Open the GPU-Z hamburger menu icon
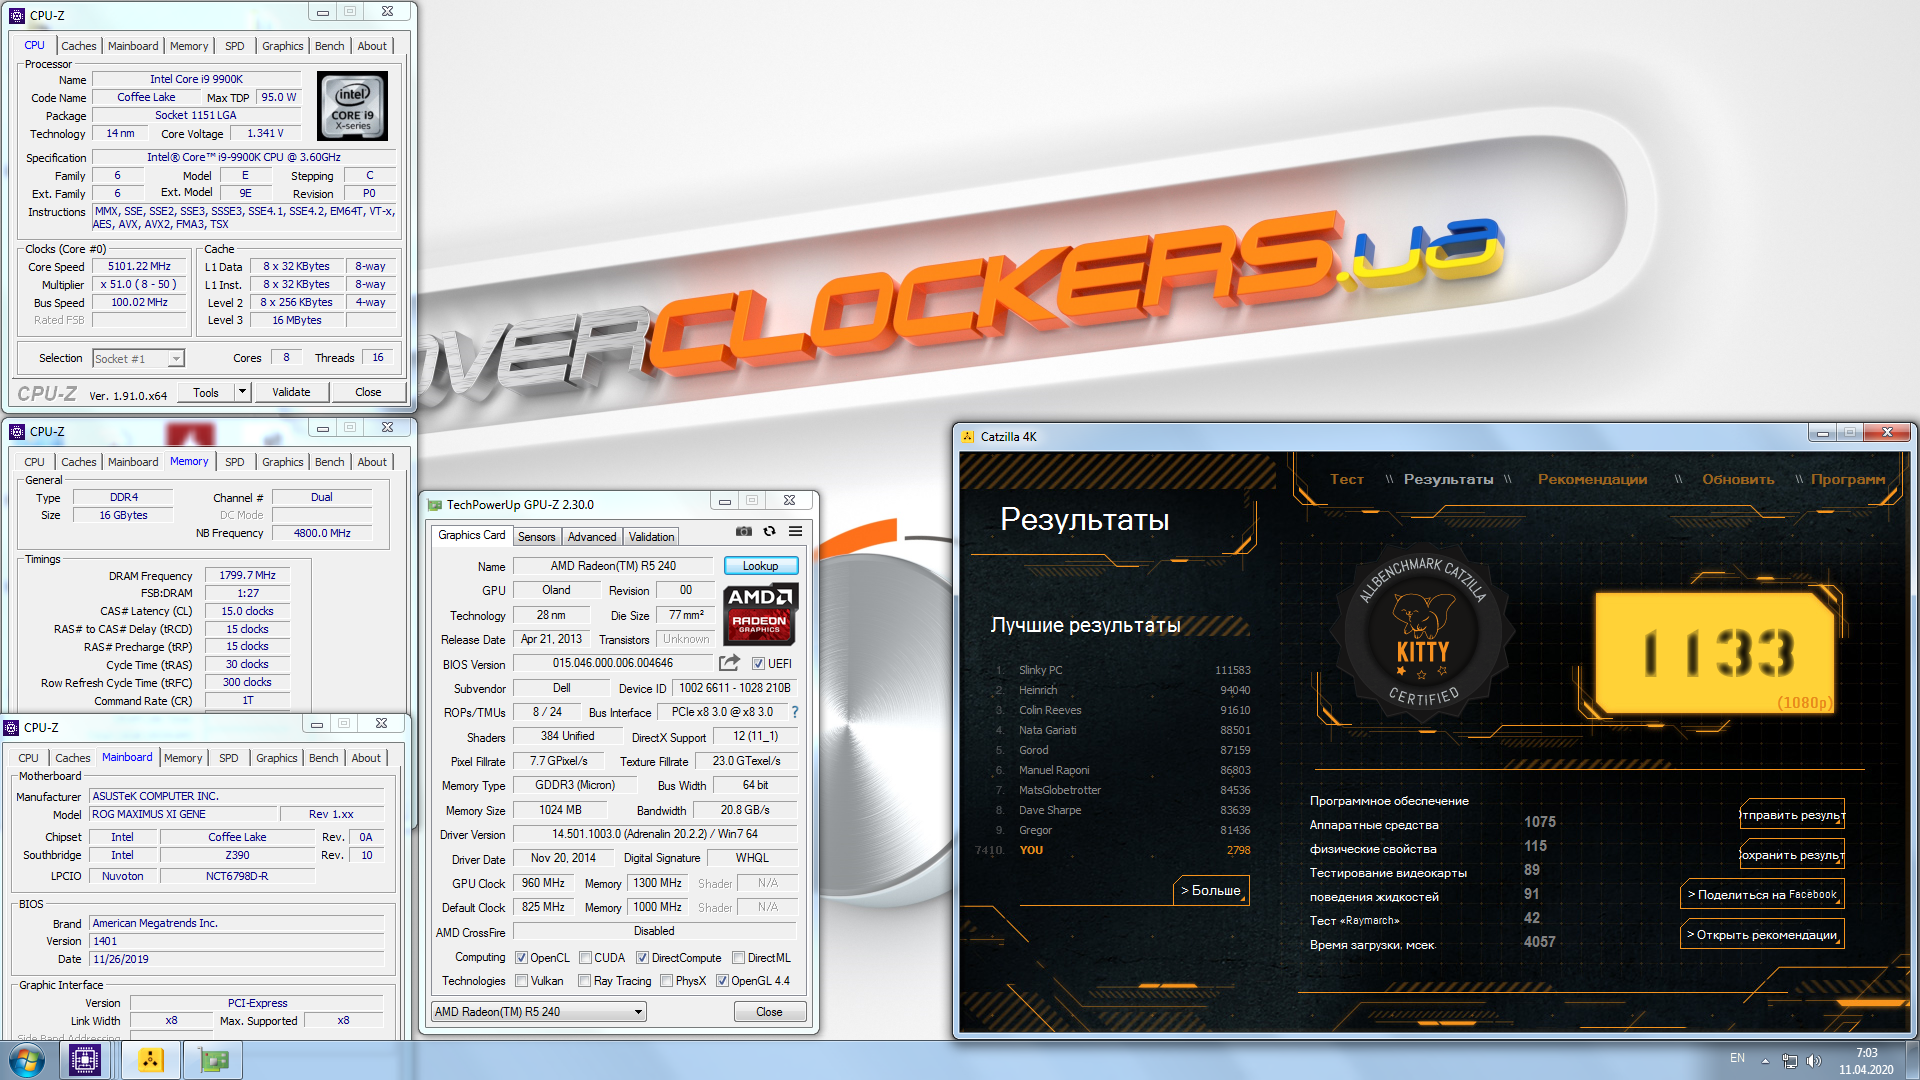The width and height of the screenshot is (1920, 1080). [x=795, y=531]
